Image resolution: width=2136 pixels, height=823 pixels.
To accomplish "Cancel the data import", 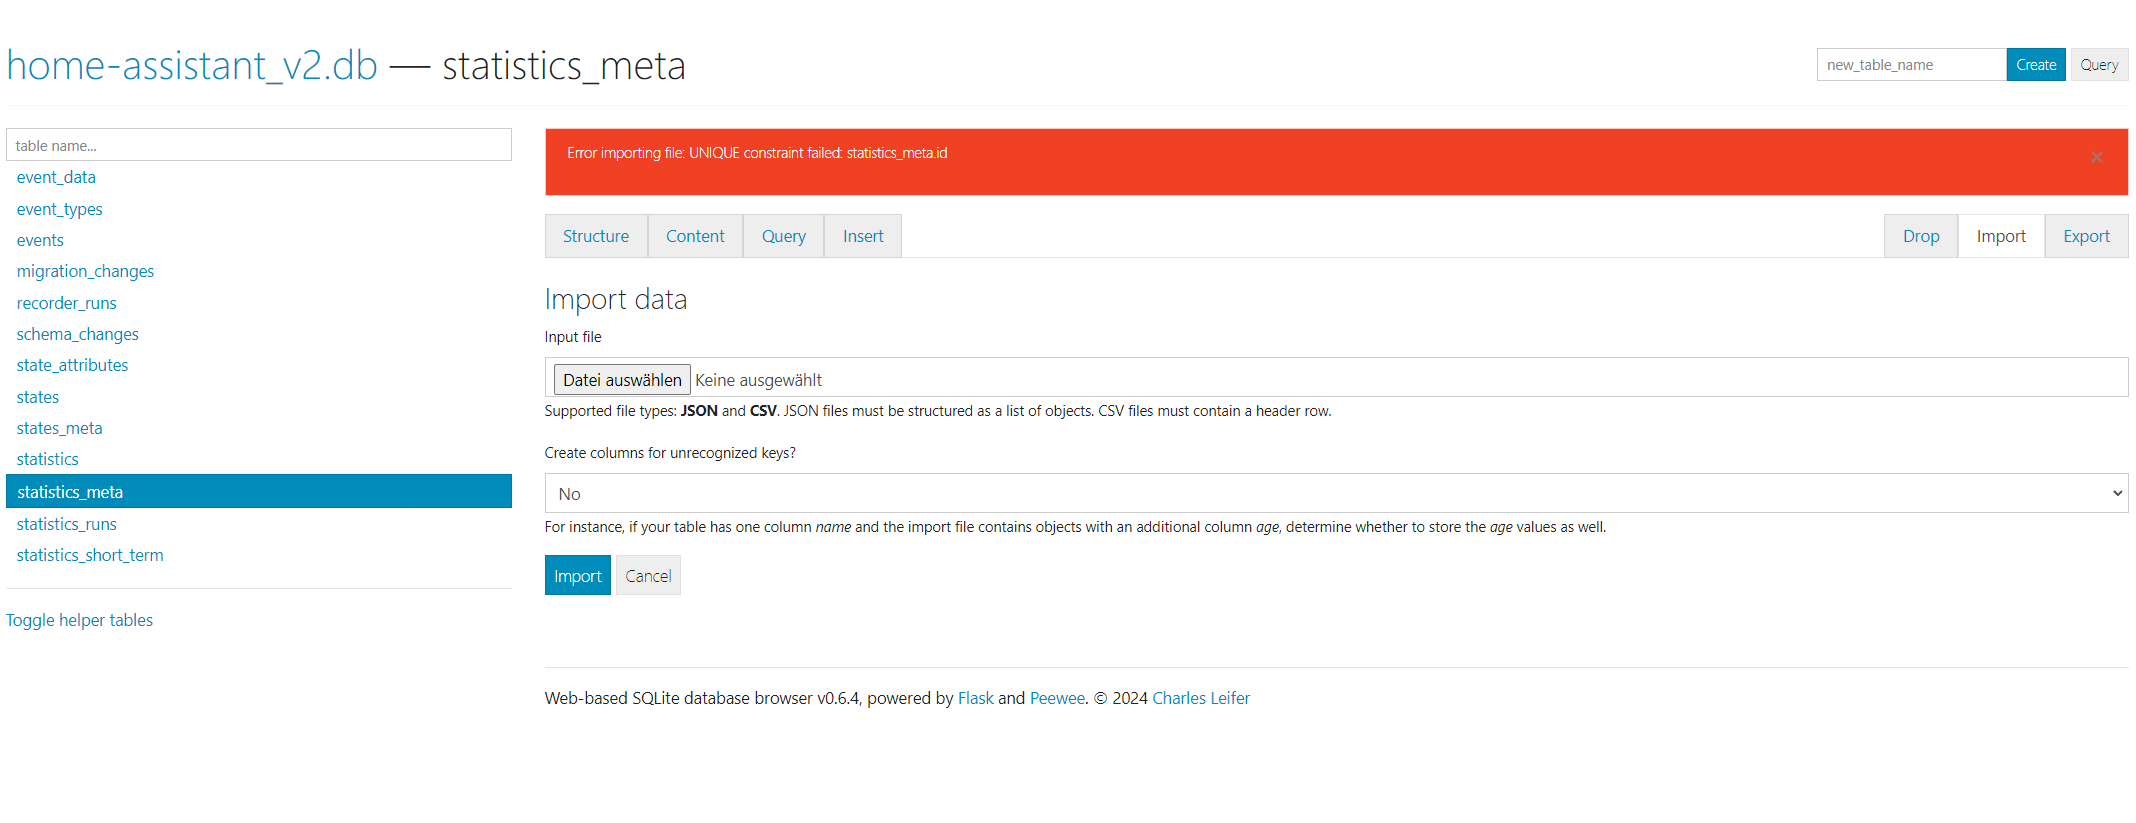I will point(648,575).
